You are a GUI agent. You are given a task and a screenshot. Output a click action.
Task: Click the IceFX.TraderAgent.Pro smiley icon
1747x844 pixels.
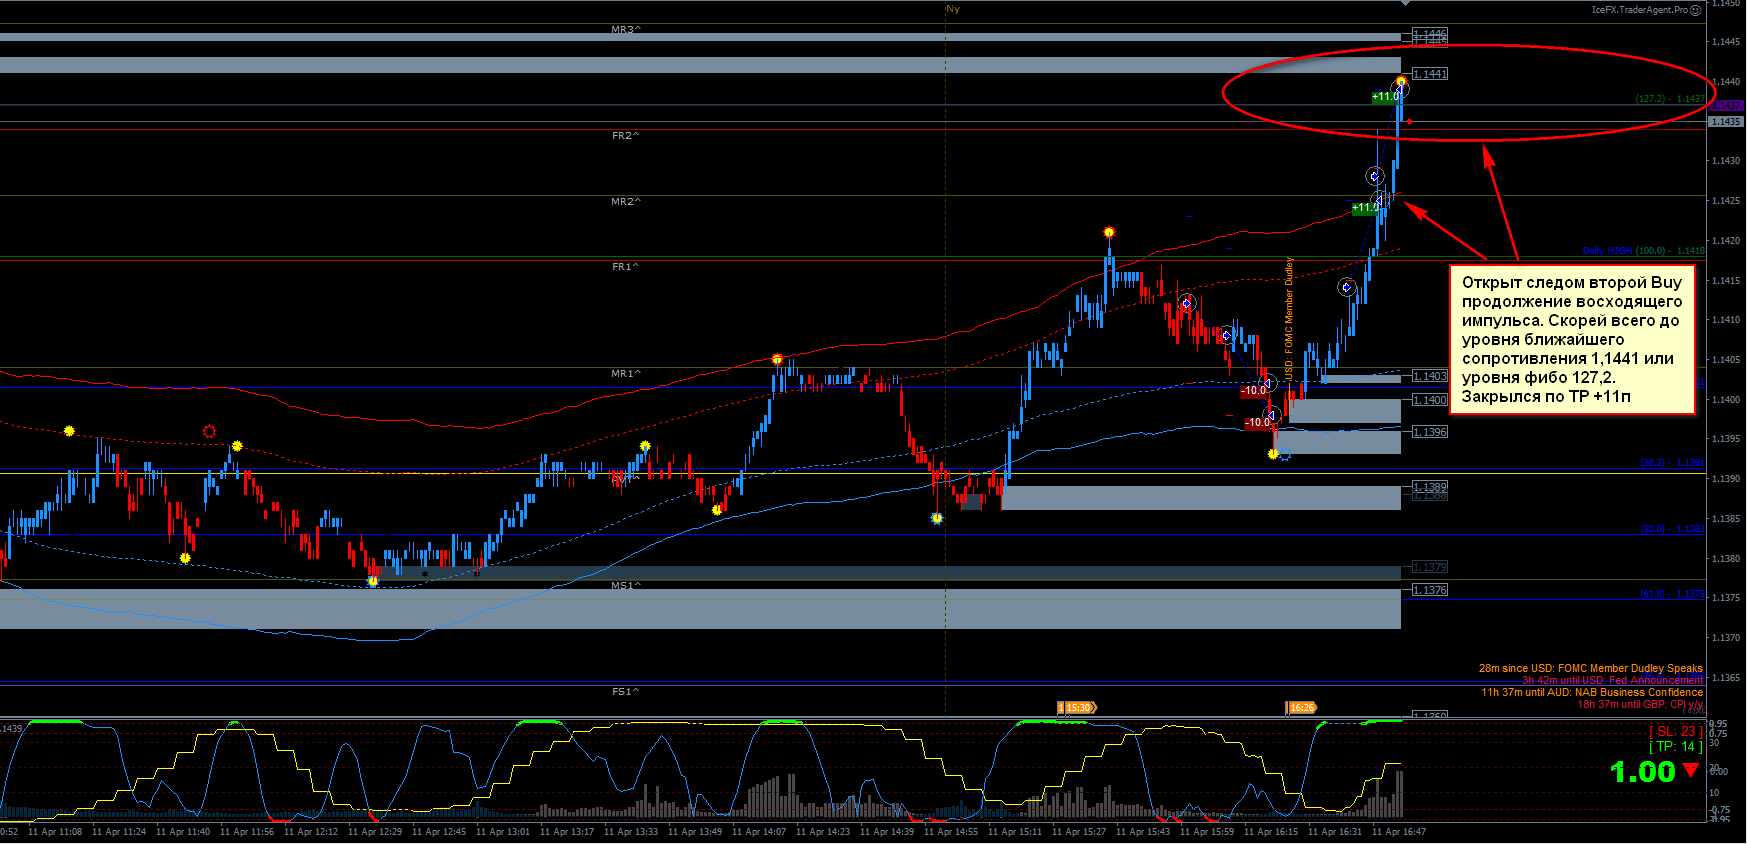click(1696, 10)
